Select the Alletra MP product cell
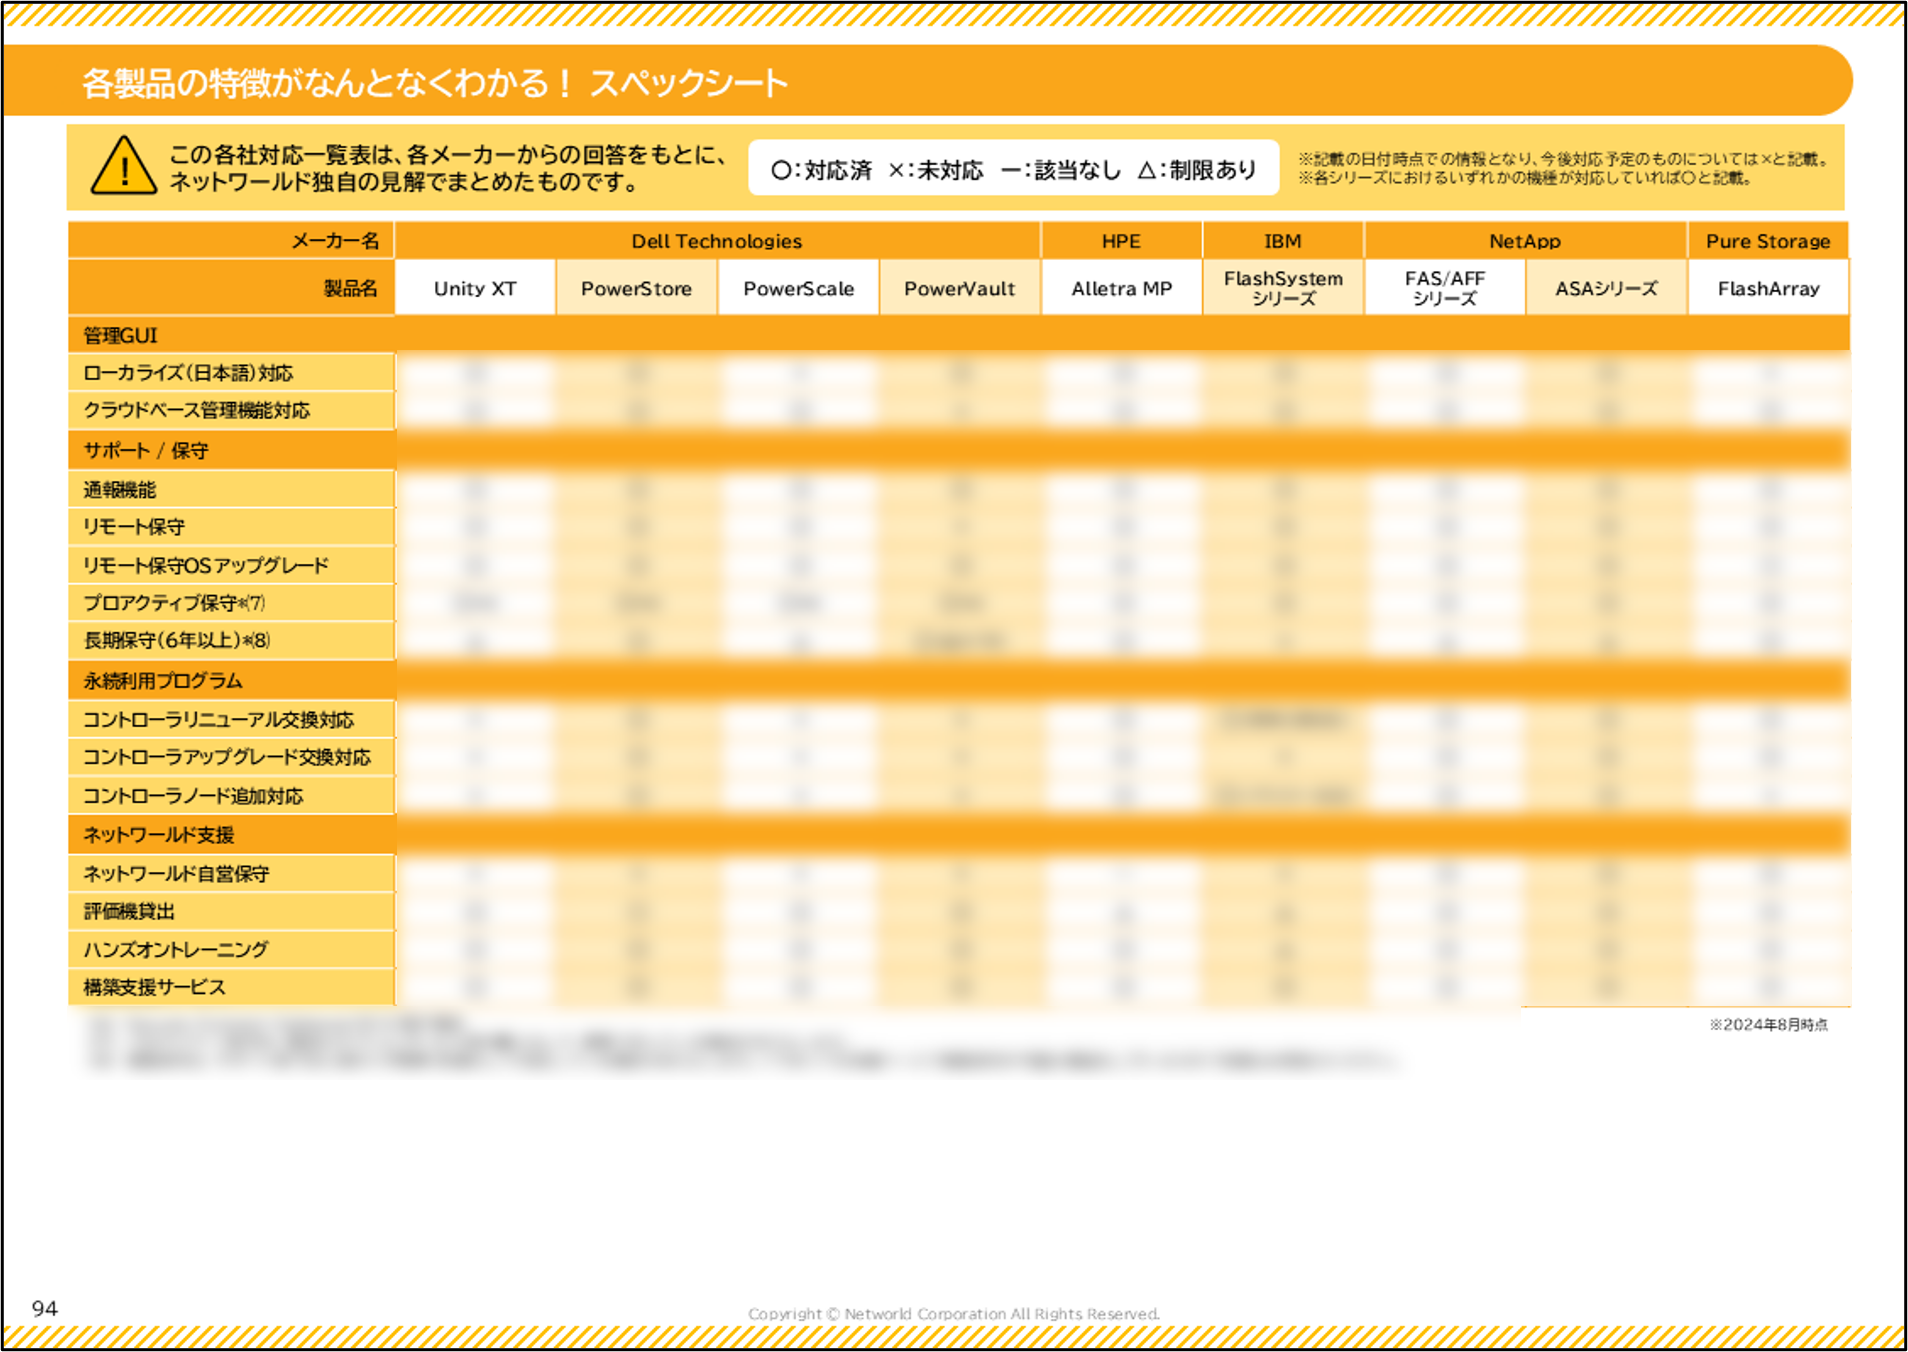 (1121, 288)
